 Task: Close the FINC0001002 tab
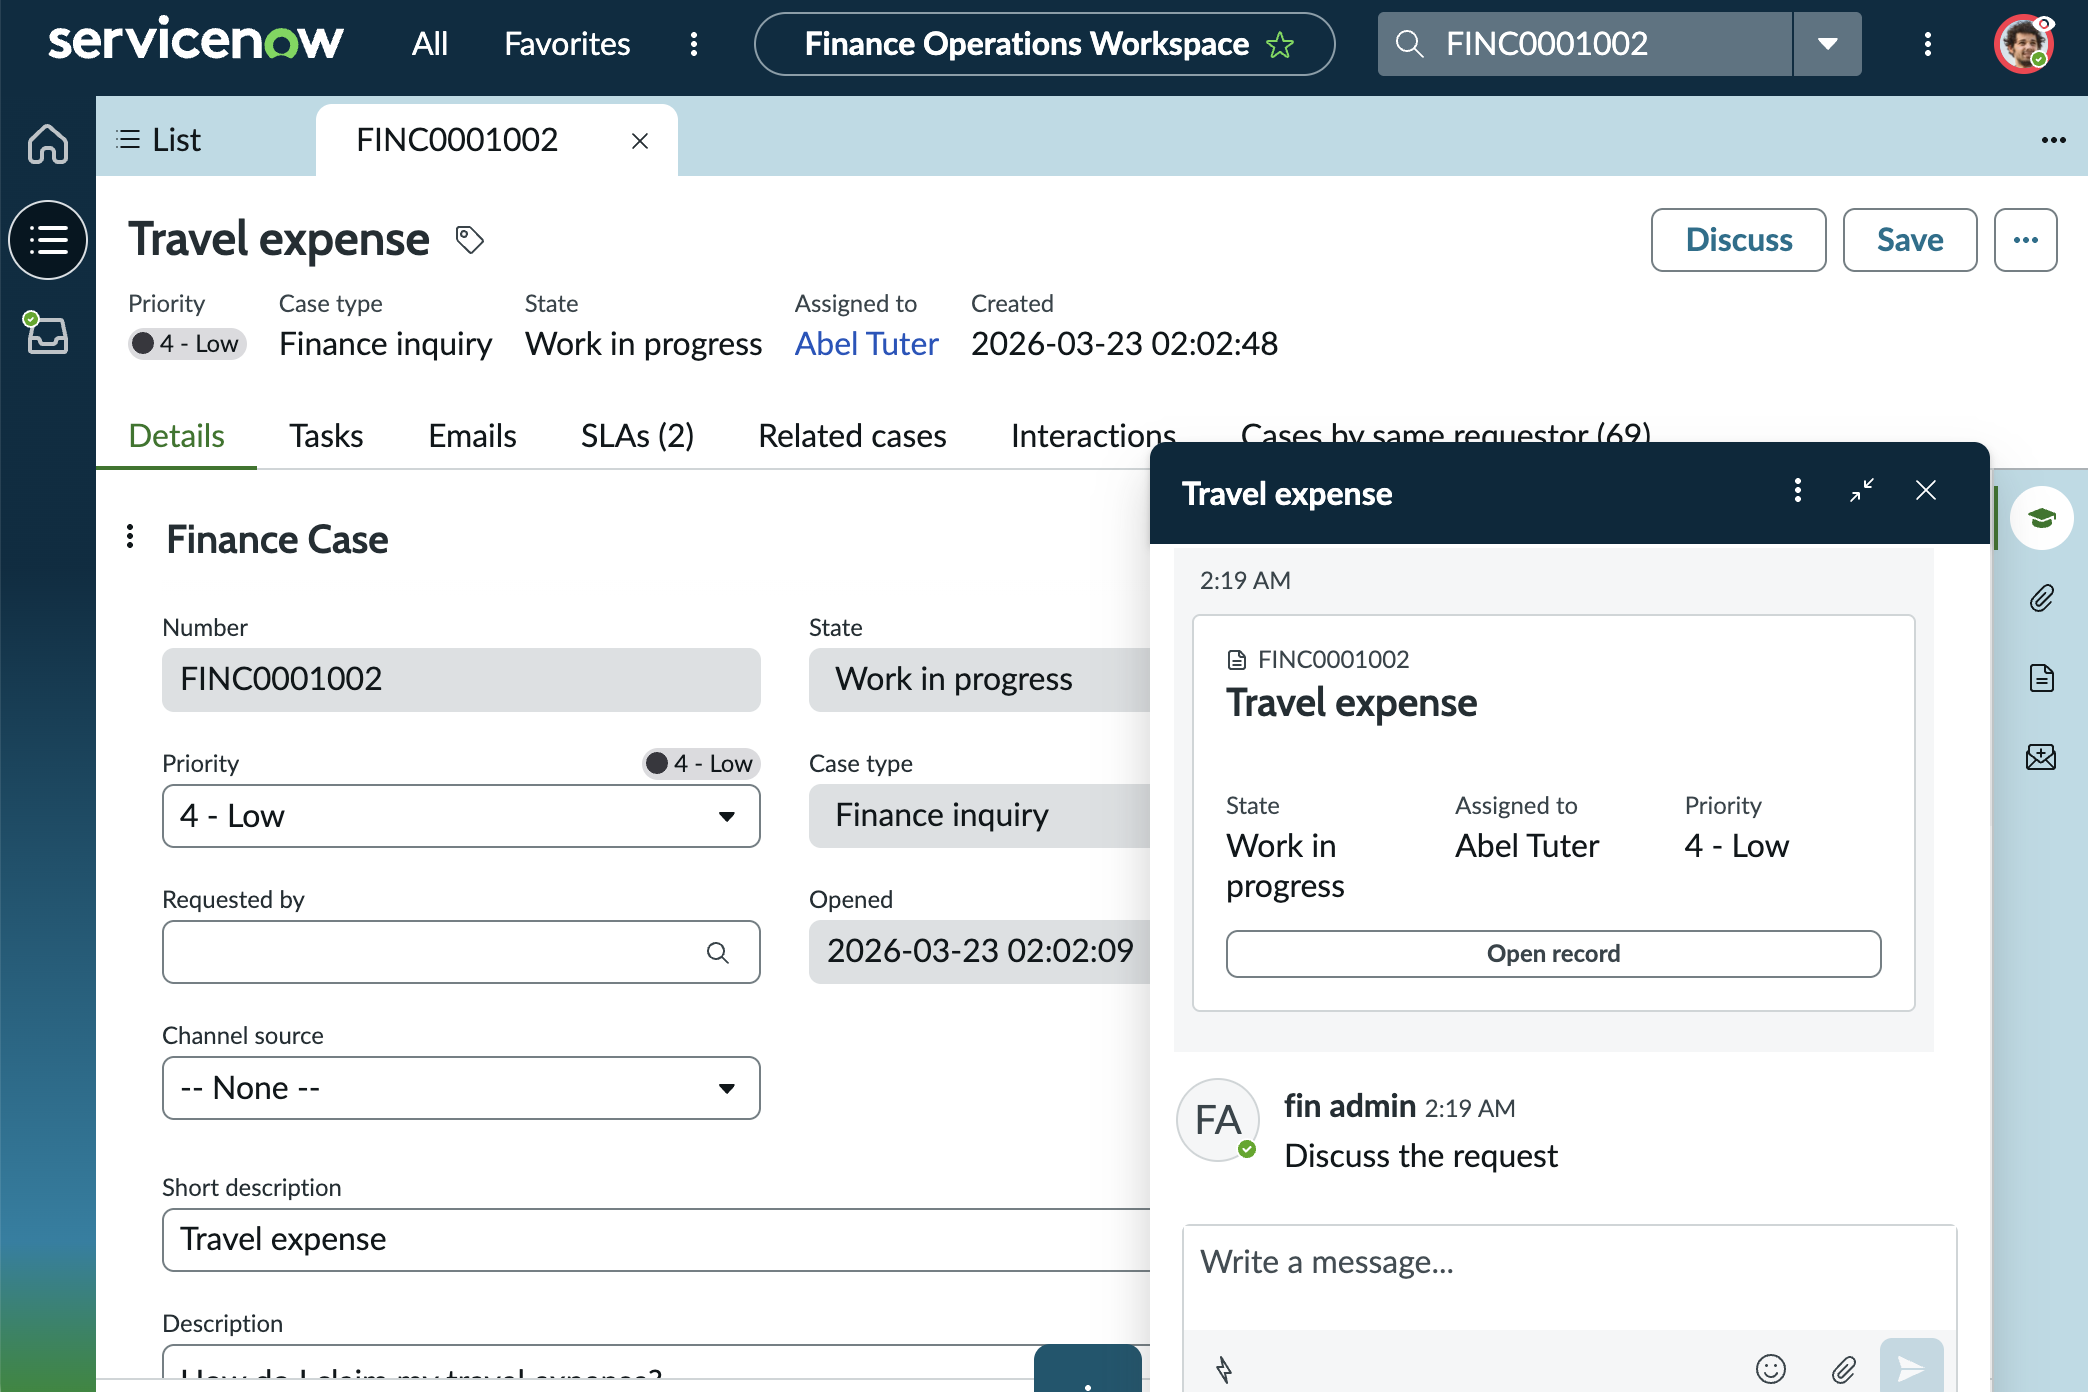(x=640, y=141)
